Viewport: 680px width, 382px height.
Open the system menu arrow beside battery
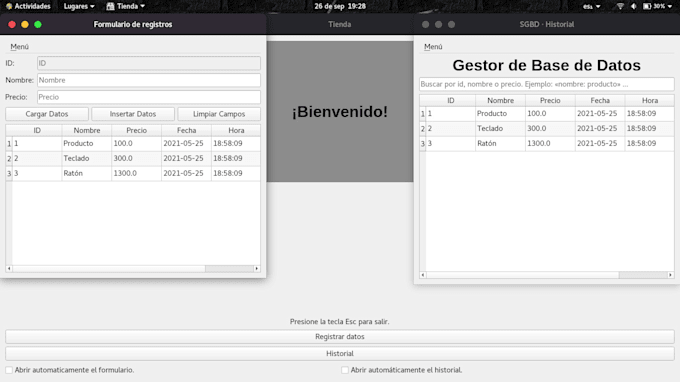pyautogui.click(x=670, y=6)
